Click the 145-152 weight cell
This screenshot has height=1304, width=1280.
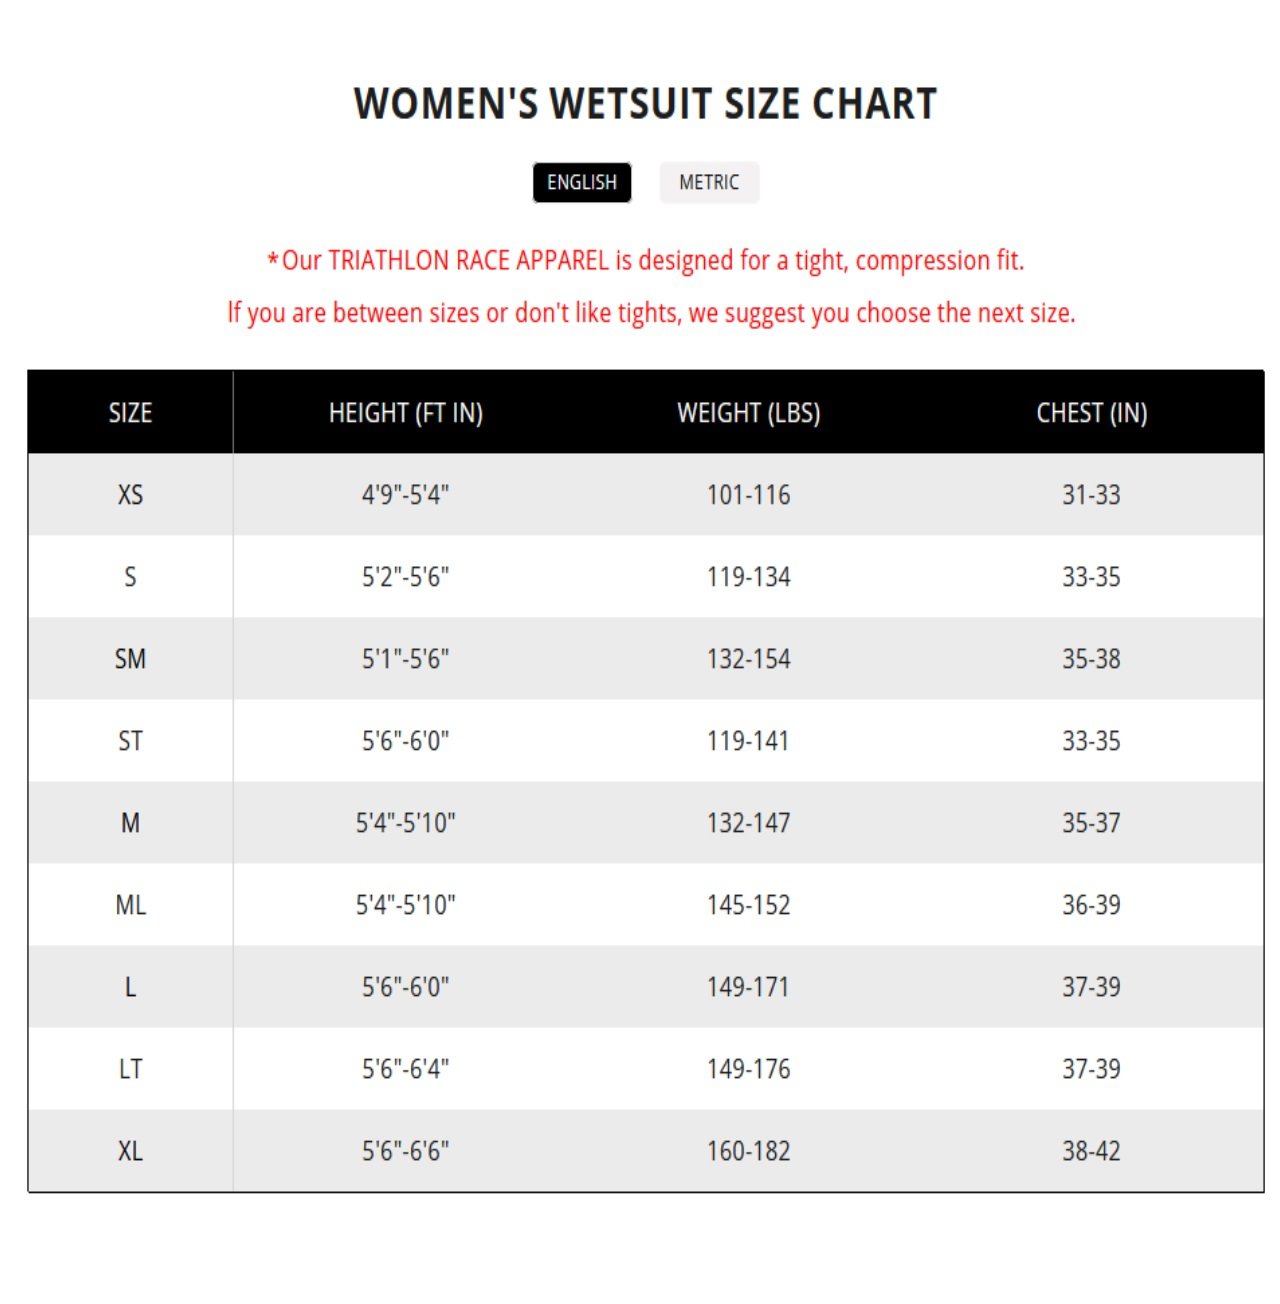pos(748,905)
